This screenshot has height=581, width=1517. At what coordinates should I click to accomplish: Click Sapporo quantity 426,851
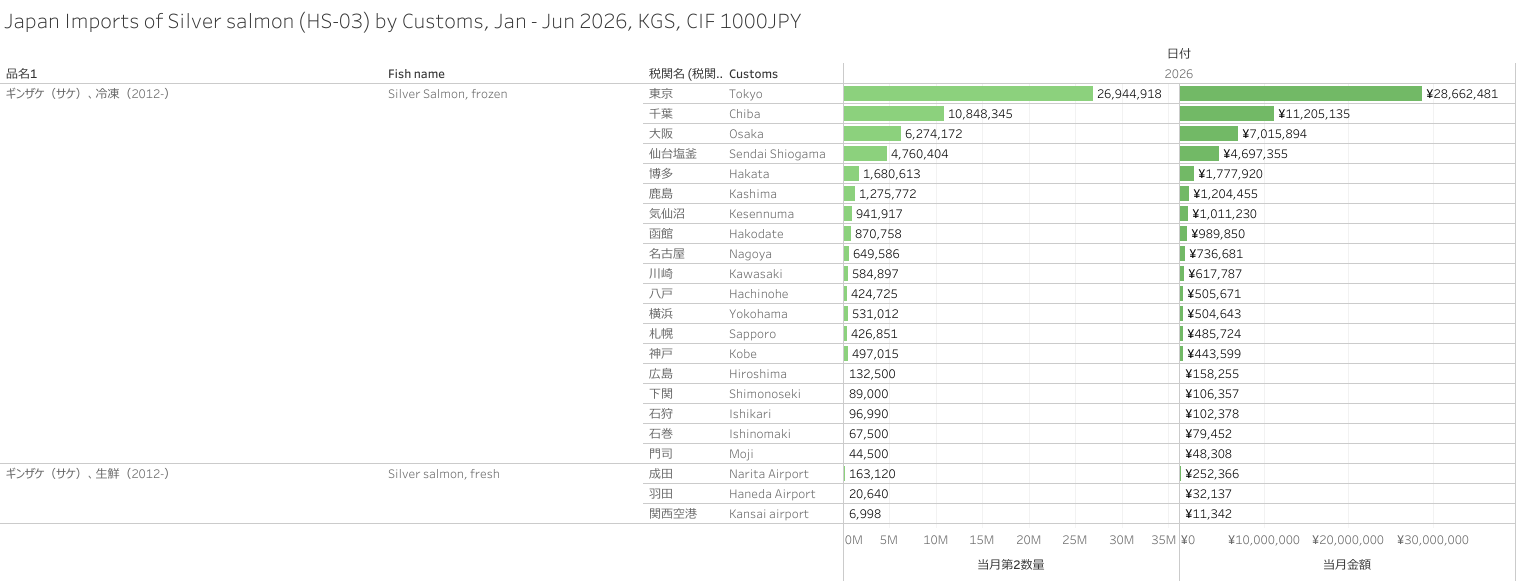point(875,334)
